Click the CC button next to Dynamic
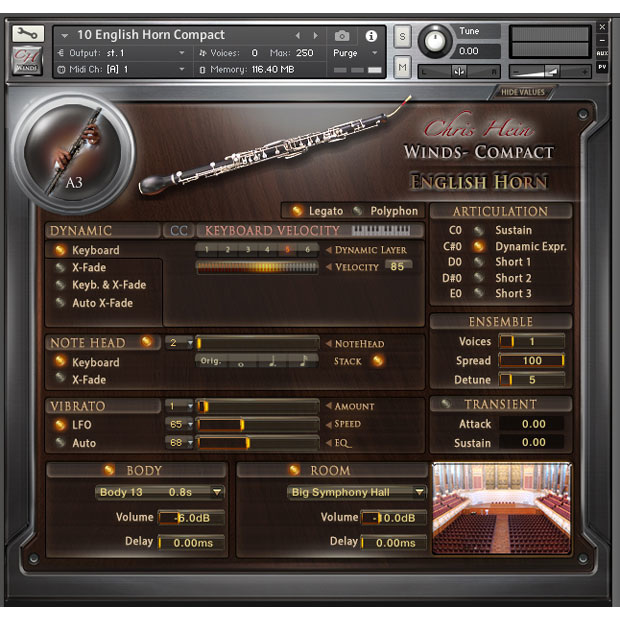The width and height of the screenshot is (620, 620). (178, 231)
